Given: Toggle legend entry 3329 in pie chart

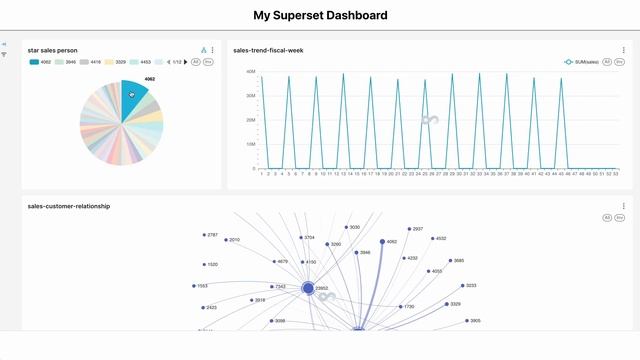Looking at the screenshot, I should [115, 62].
